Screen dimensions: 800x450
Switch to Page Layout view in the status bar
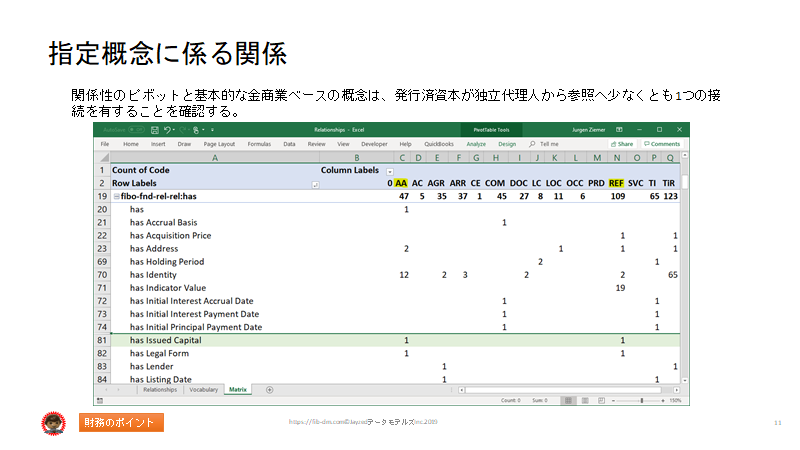pyautogui.click(x=585, y=401)
